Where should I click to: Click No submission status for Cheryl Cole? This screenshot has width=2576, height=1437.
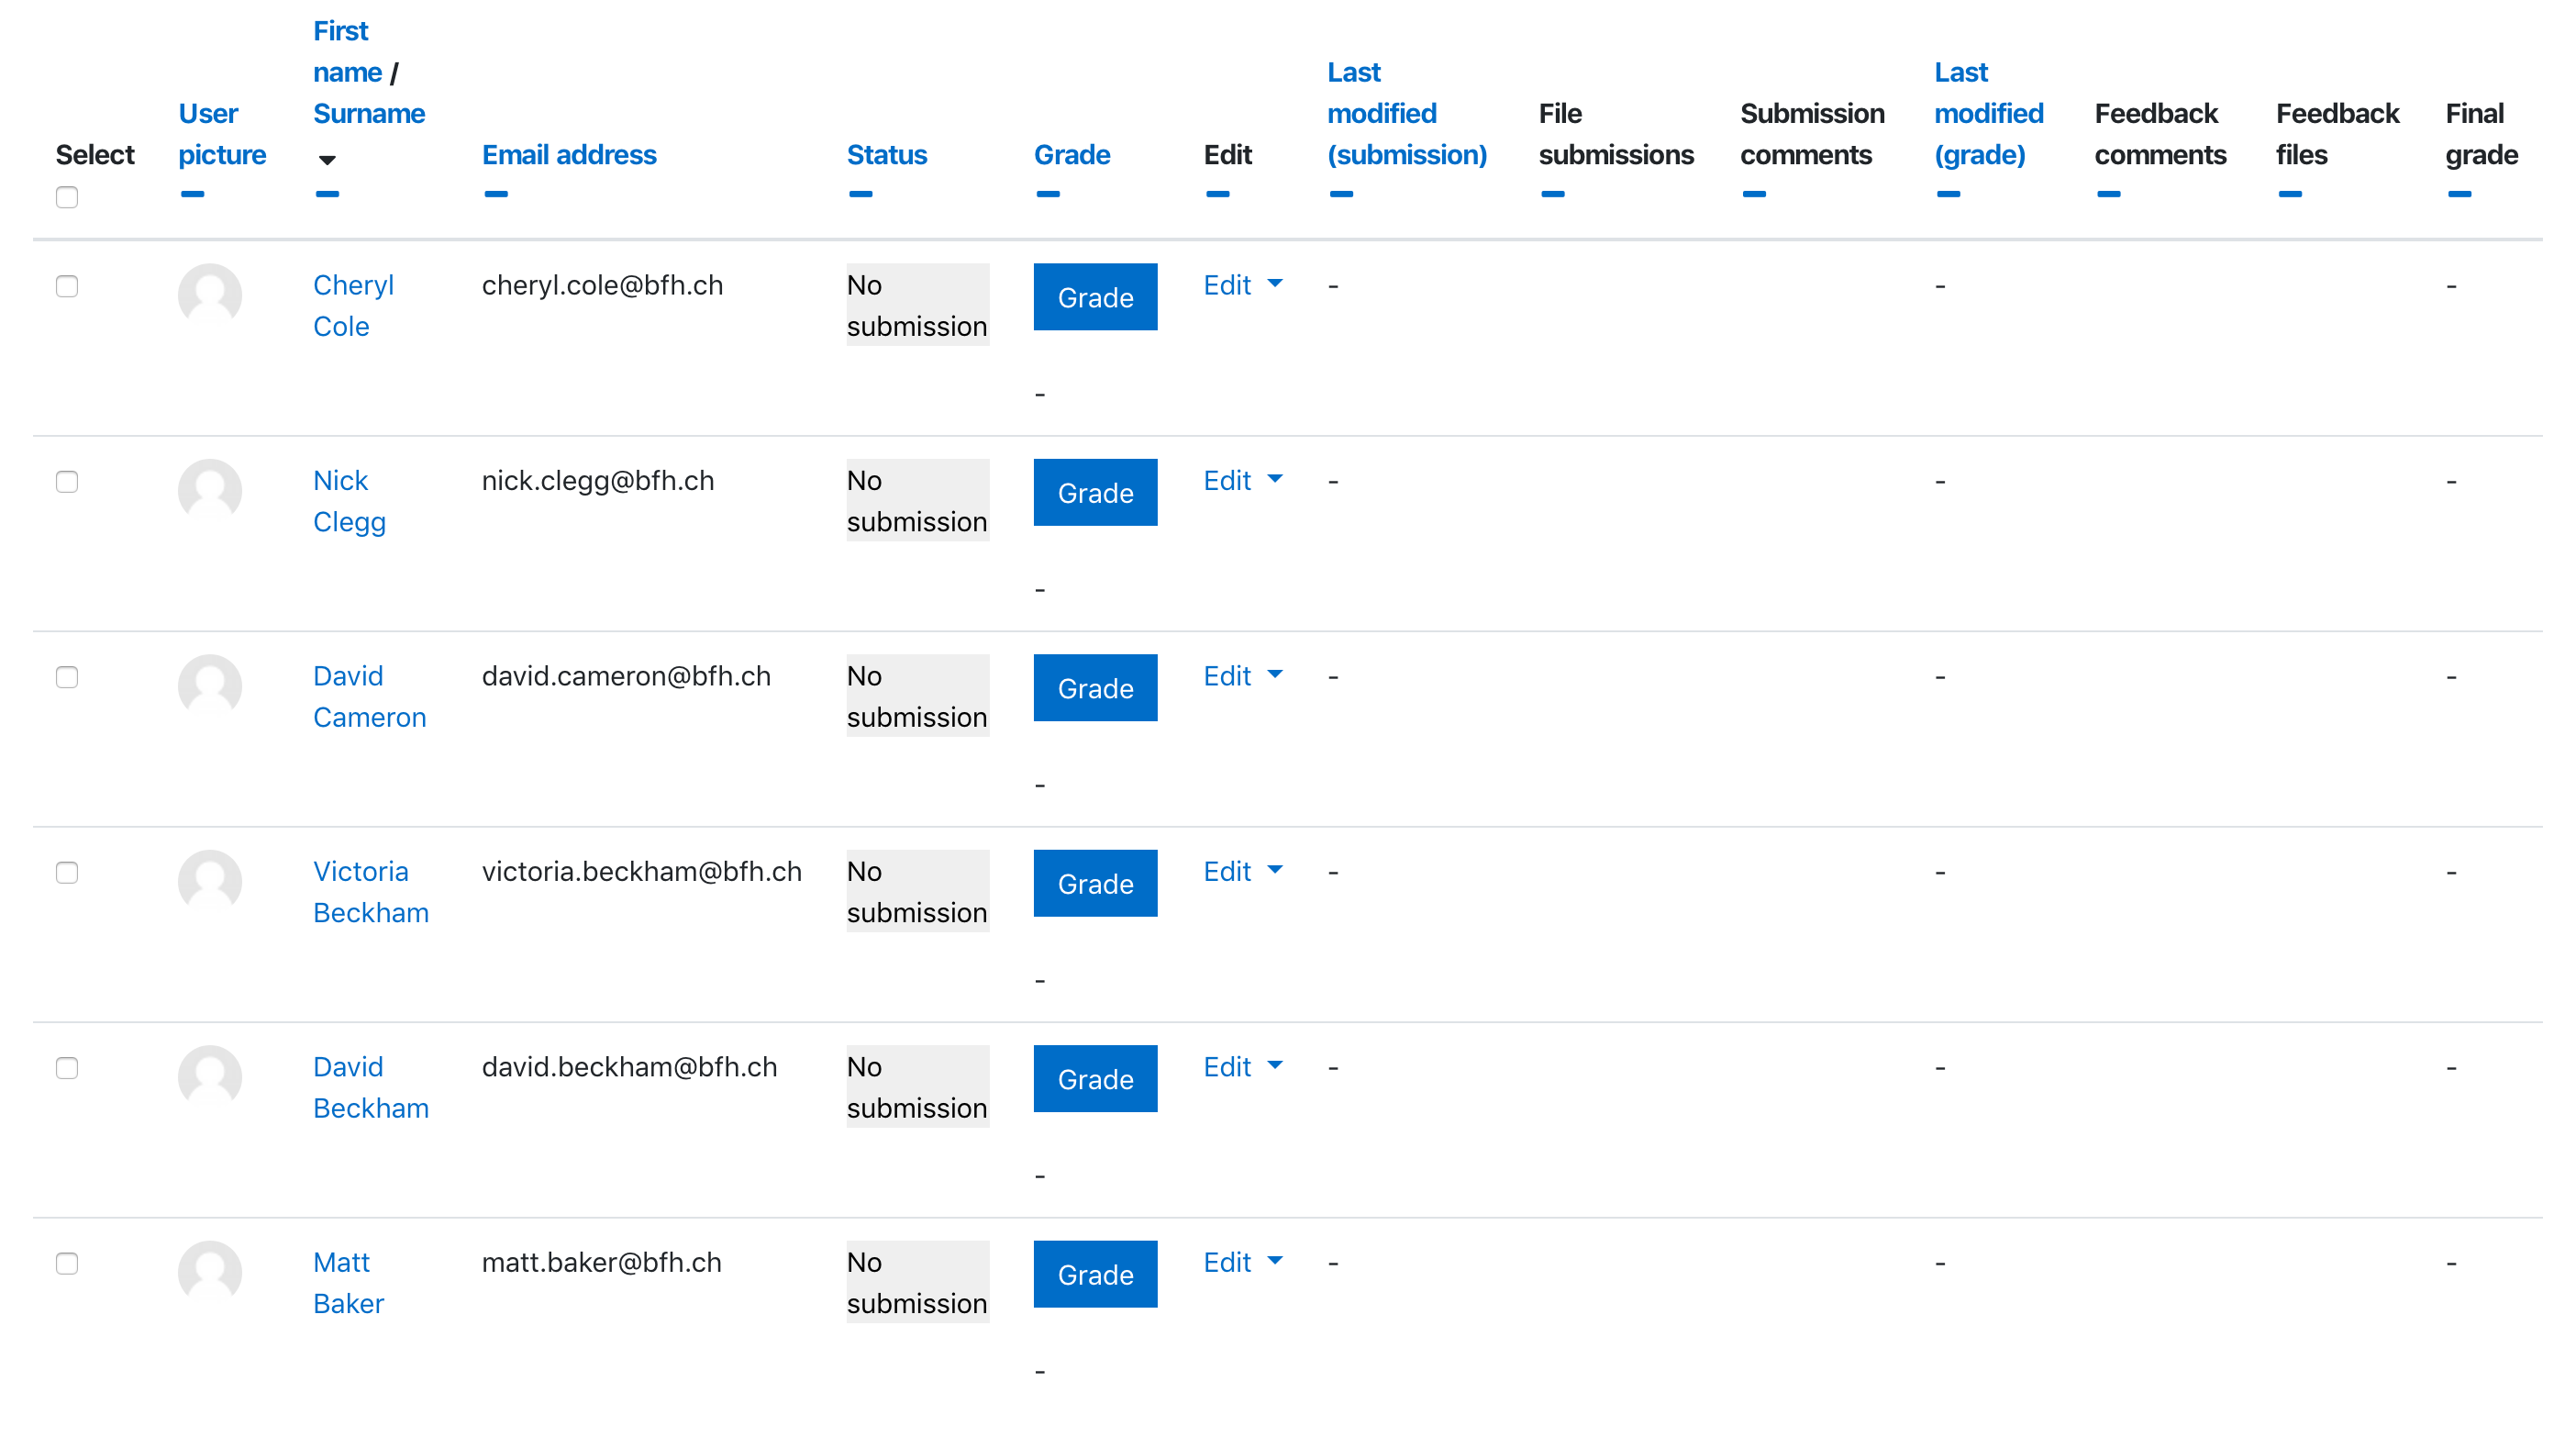click(x=917, y=305)
